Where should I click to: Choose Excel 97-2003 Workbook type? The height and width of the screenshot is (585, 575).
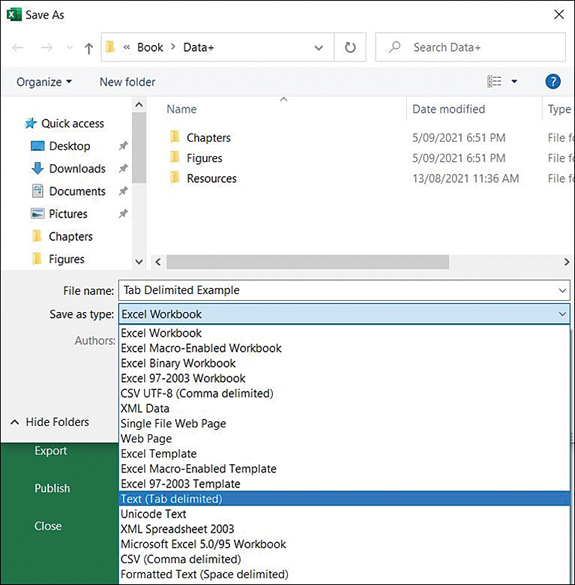(344, 378)
